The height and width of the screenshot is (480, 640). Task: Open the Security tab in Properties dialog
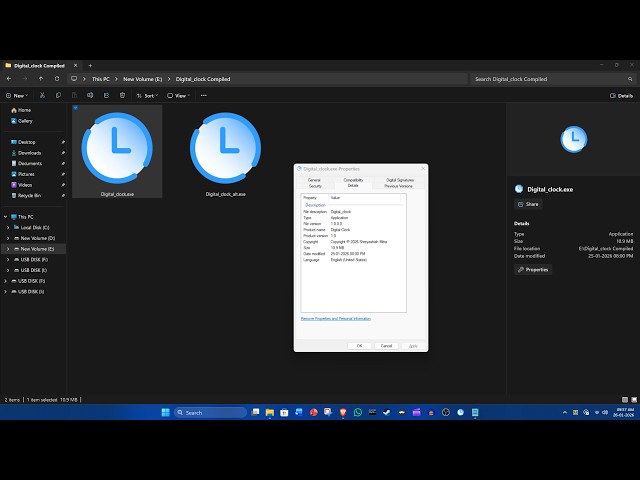coord(315,186)
